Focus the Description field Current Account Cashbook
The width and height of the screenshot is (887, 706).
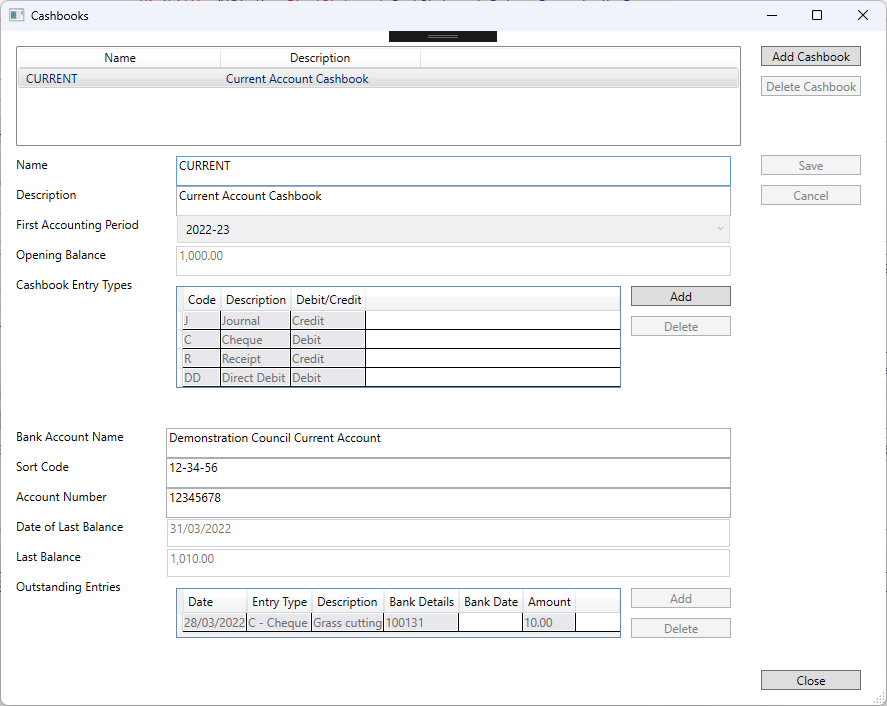pos(453,201)
